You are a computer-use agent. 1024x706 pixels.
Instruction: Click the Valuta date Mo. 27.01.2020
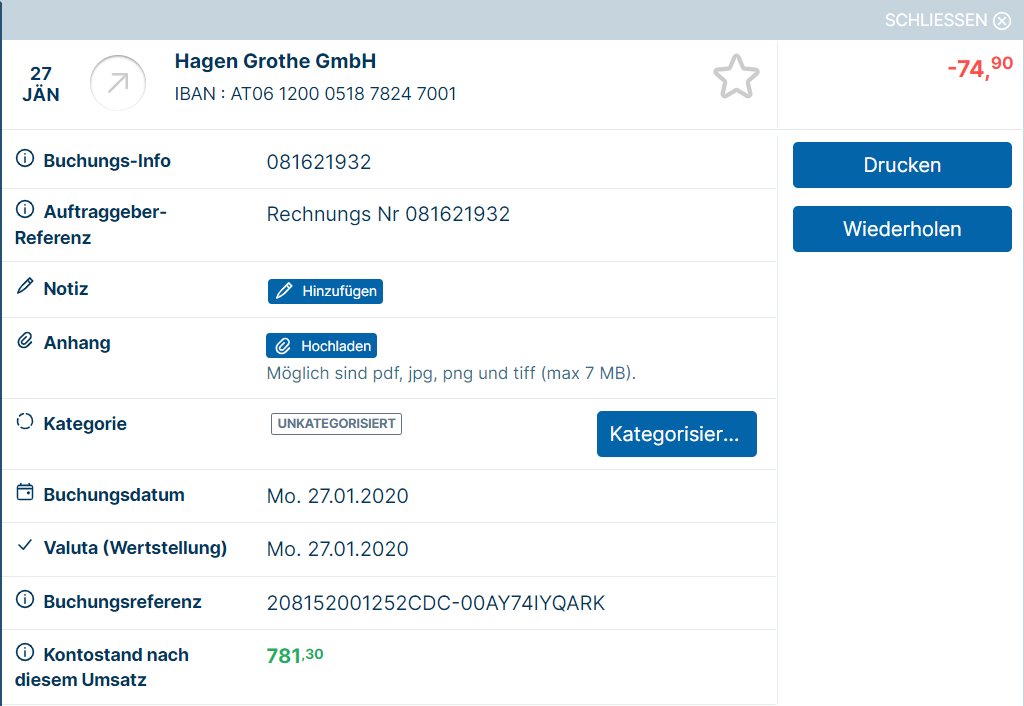[337, 549]
